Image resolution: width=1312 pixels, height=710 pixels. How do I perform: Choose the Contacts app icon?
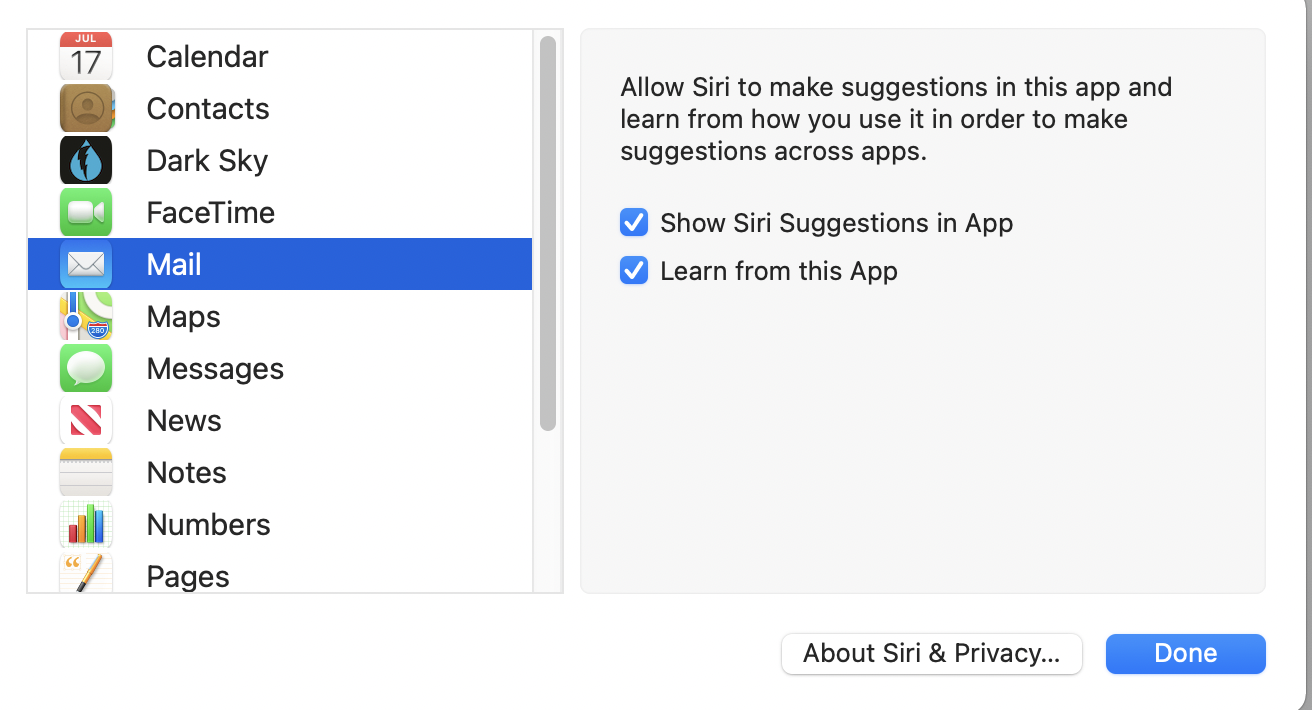click(86, 108)
